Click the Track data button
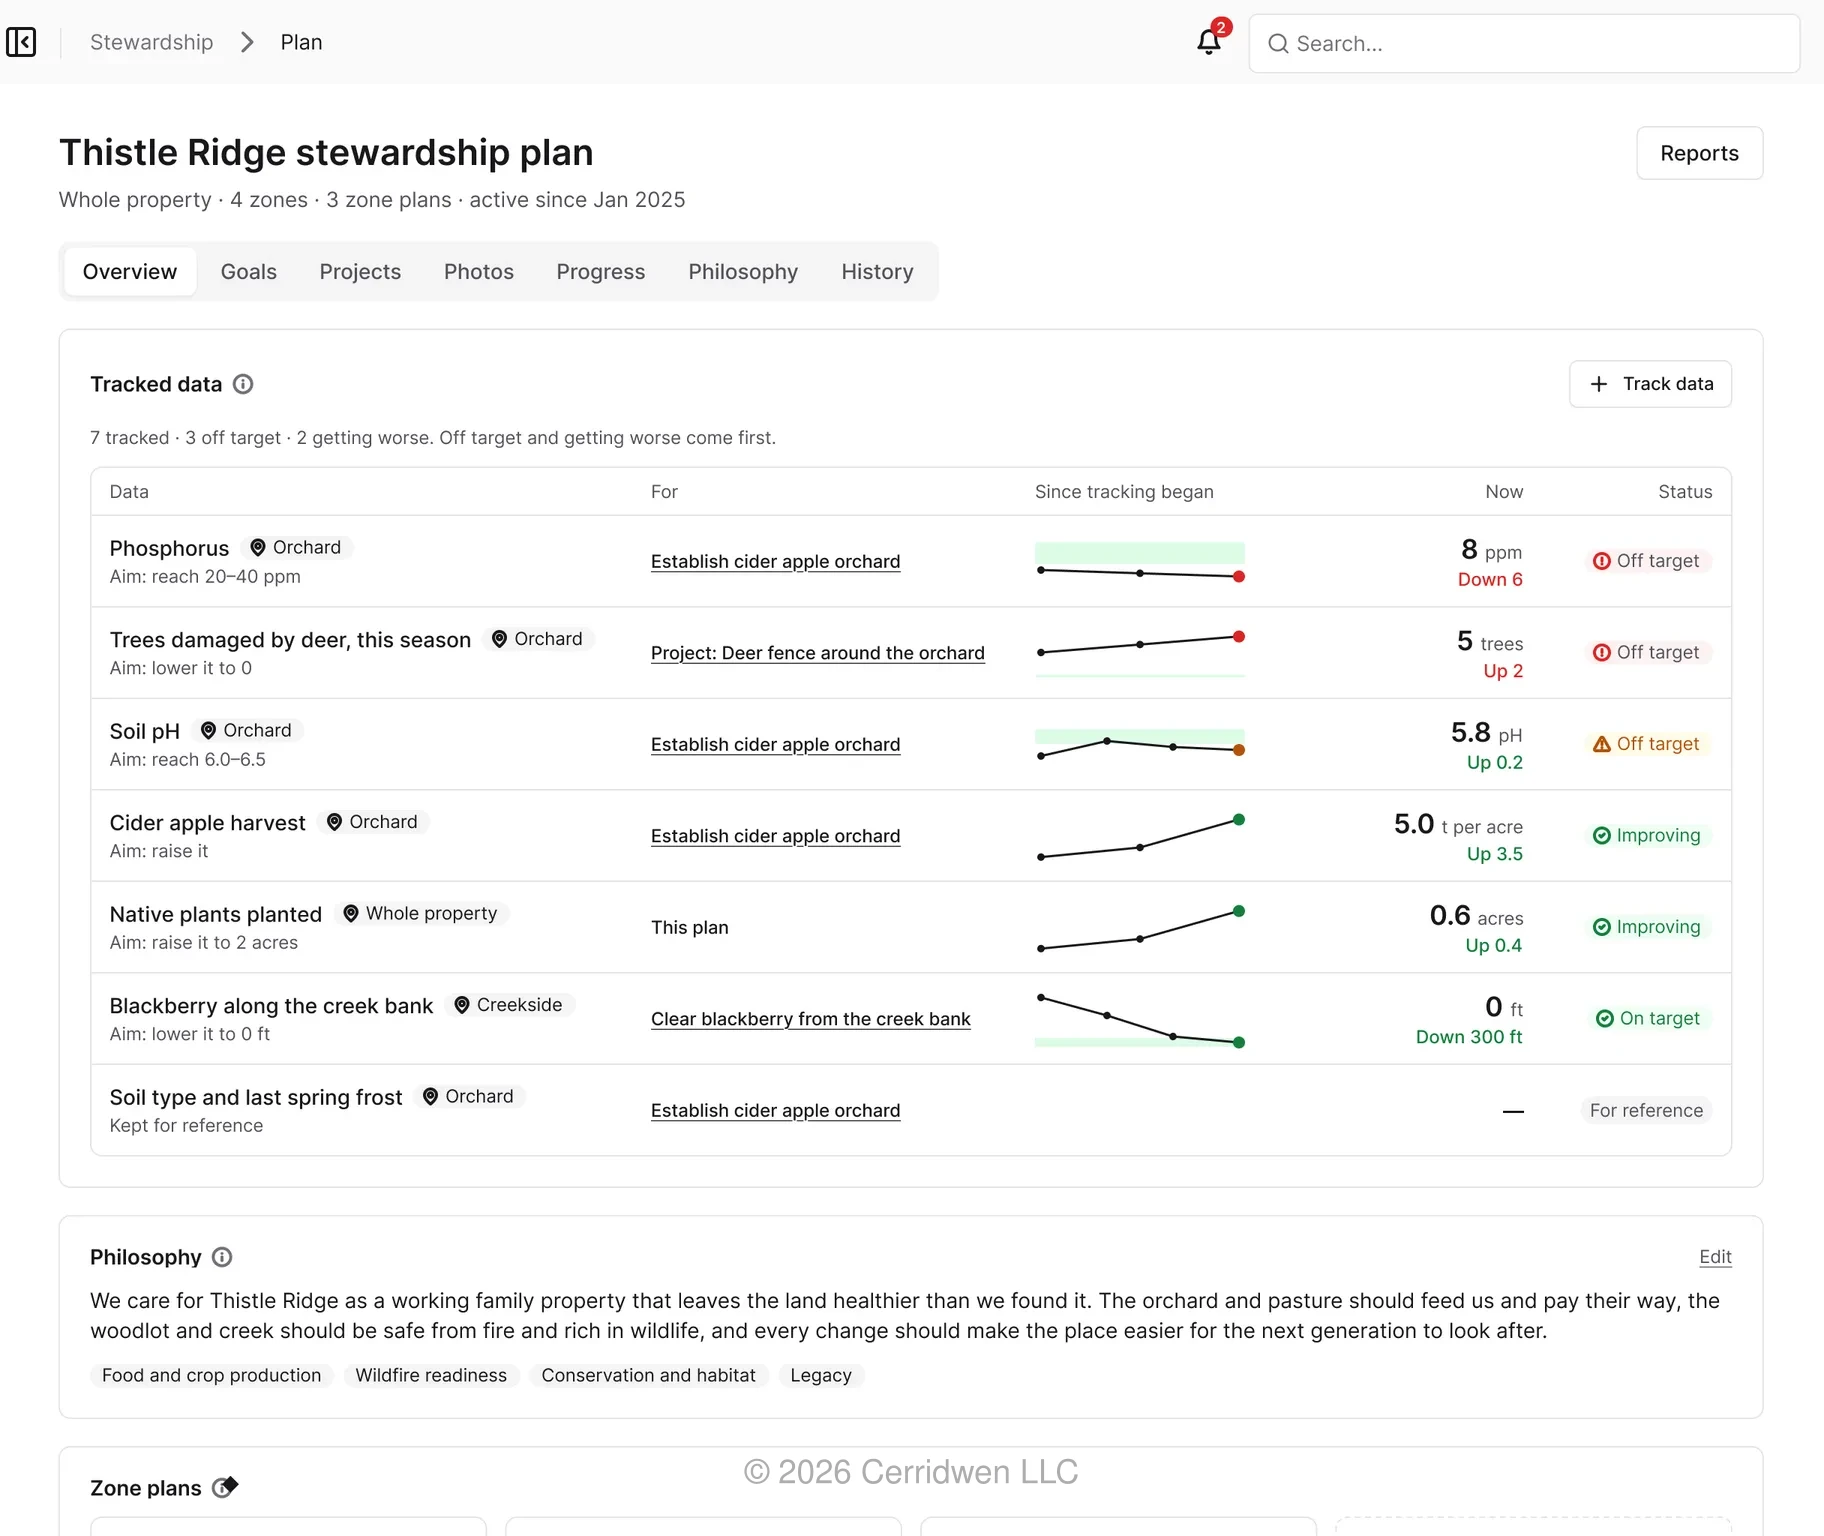This screenshot has width=1824, height=1536. [x=1650, y=384]
